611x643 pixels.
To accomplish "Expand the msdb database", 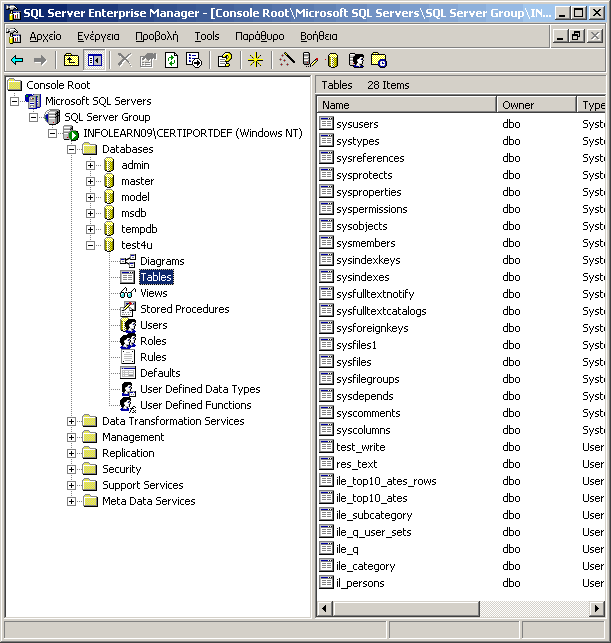I will click(91, 213).
